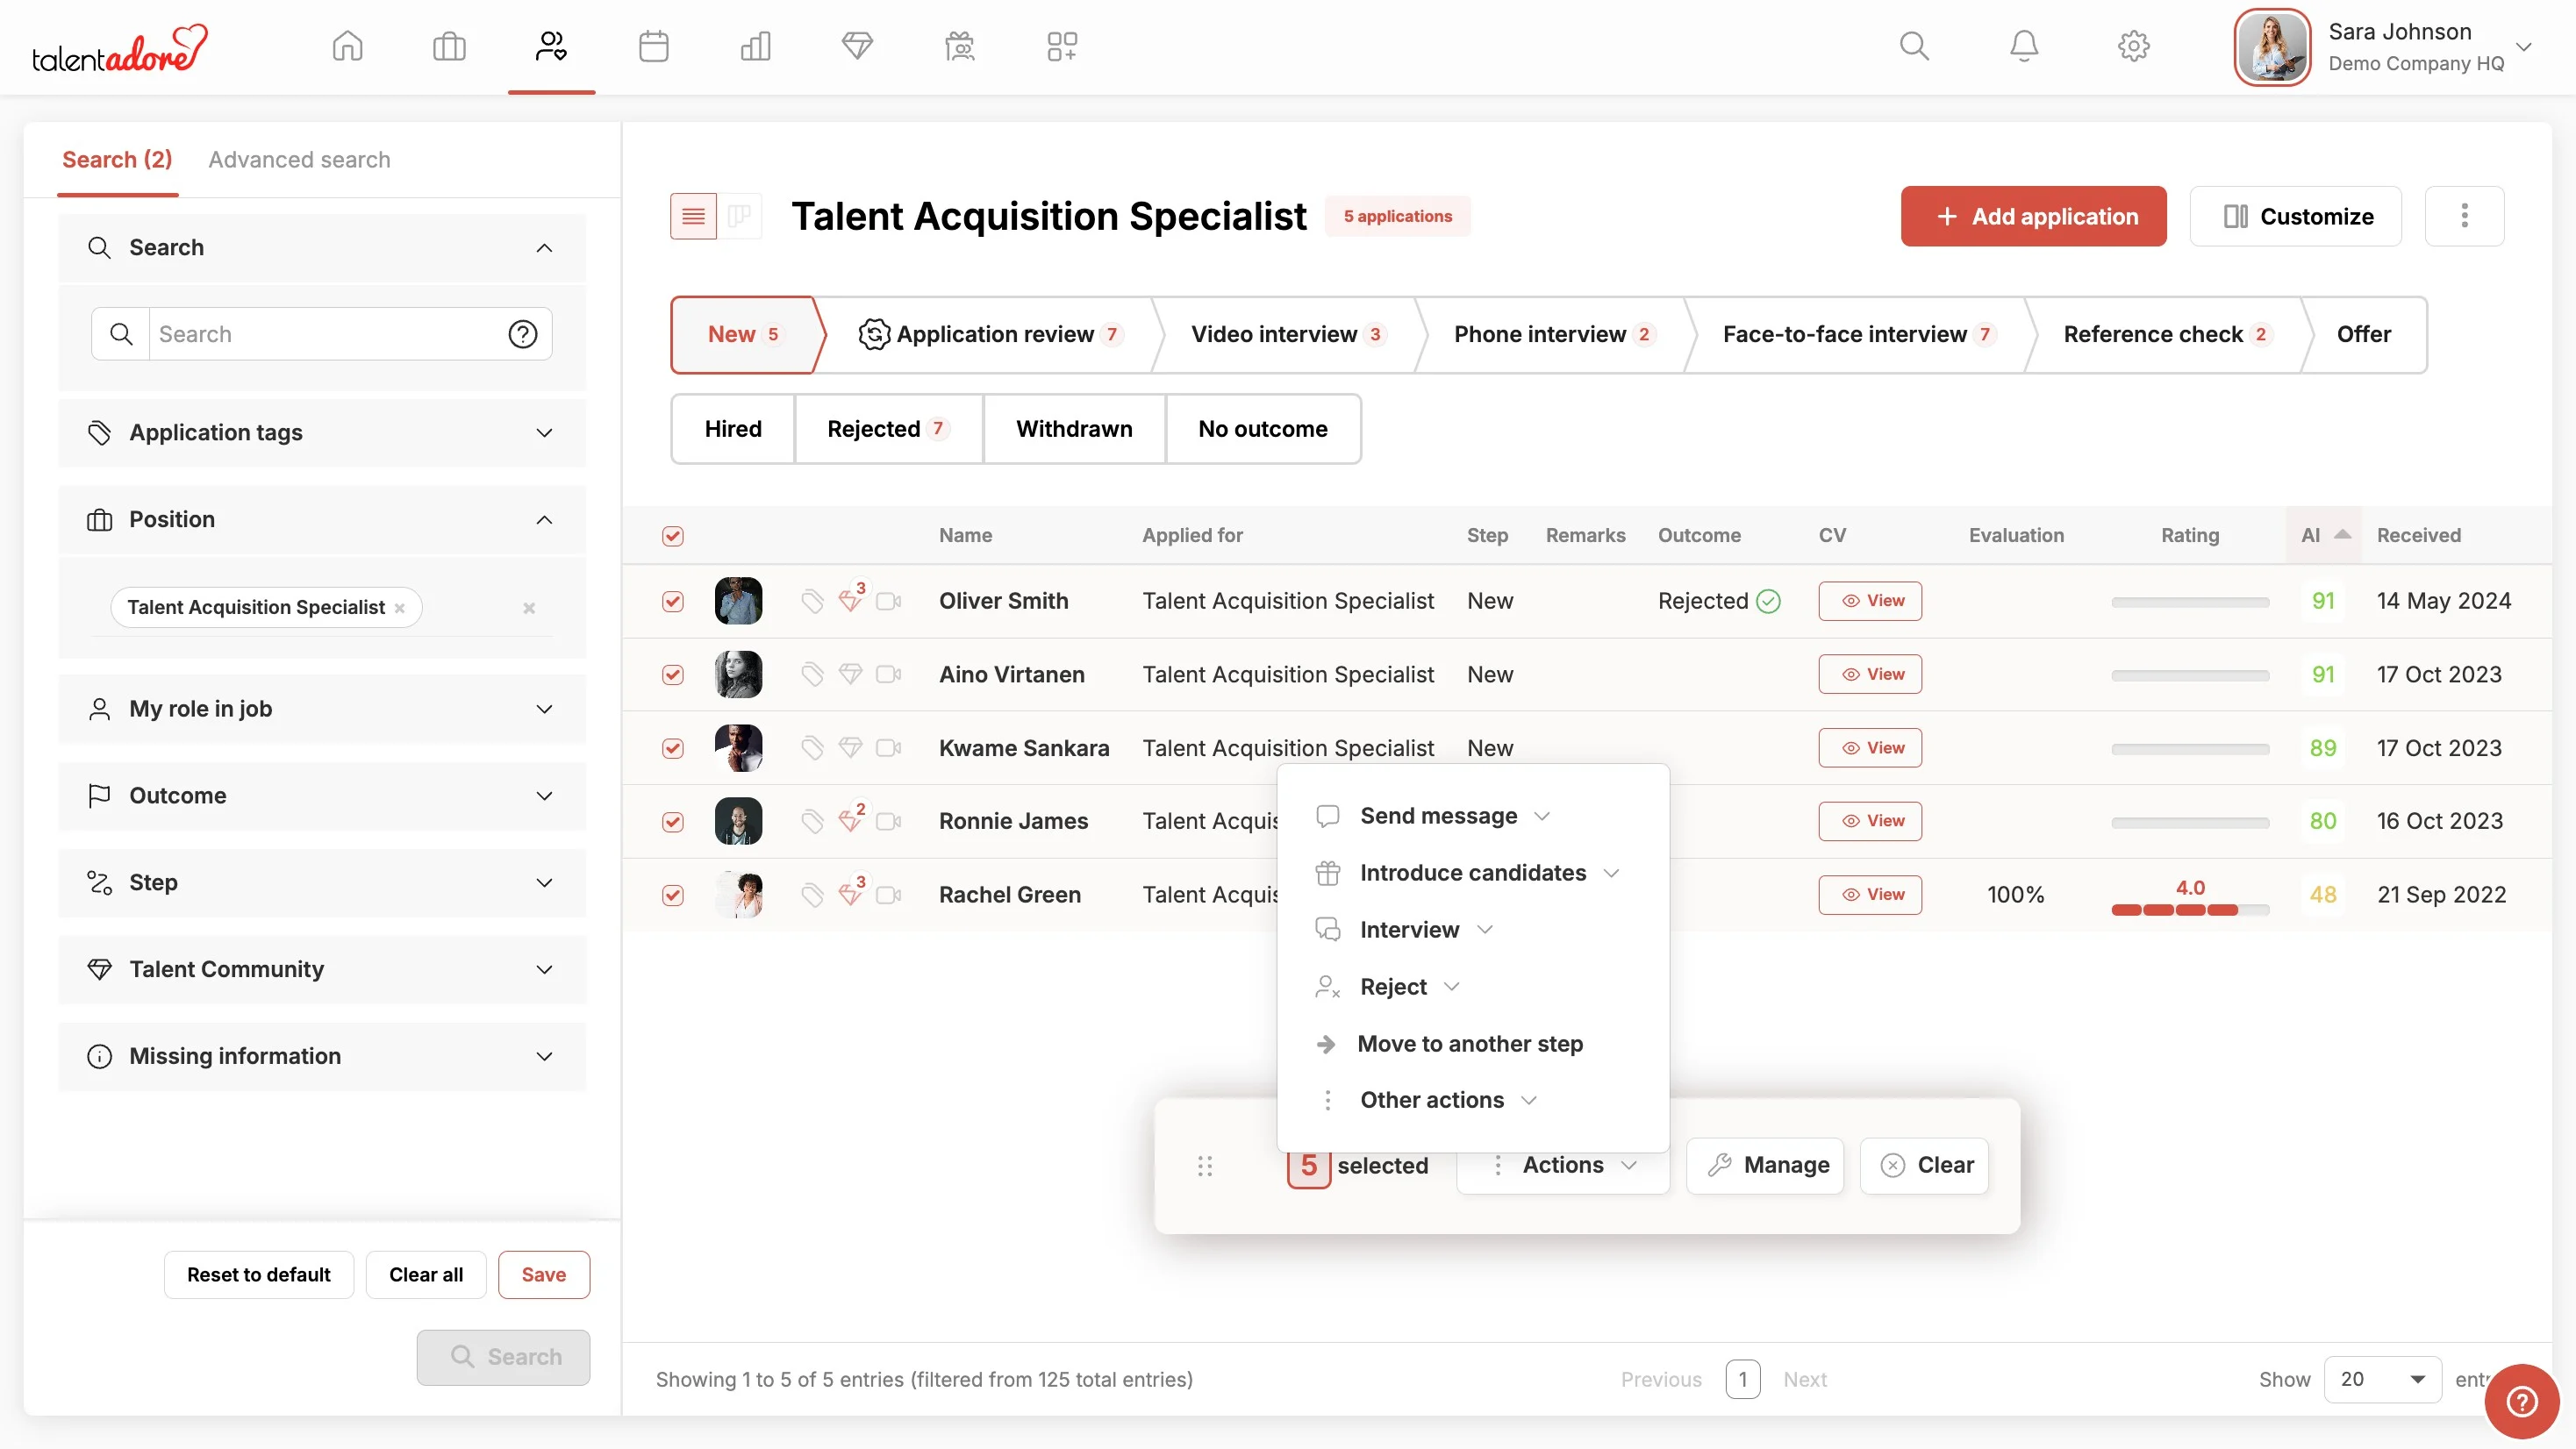Click Oliver Smith's video camera icon

[888, 601]
